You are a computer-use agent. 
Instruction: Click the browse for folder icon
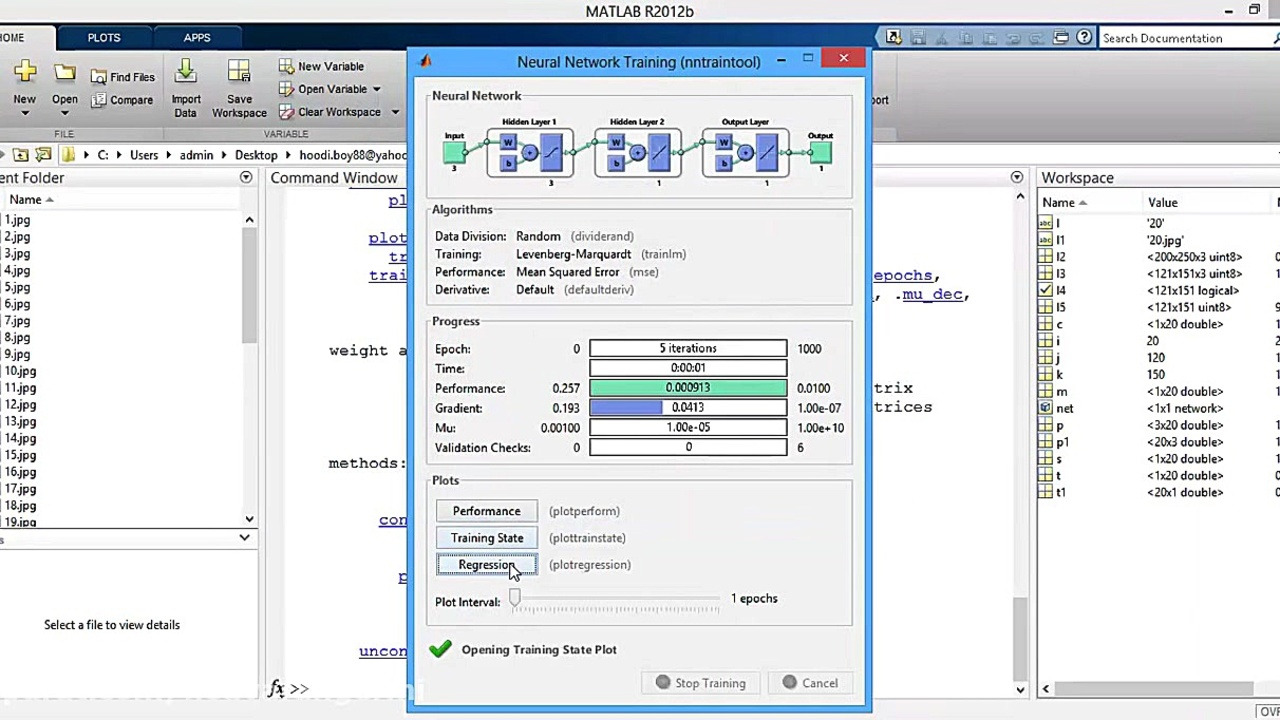43,155
